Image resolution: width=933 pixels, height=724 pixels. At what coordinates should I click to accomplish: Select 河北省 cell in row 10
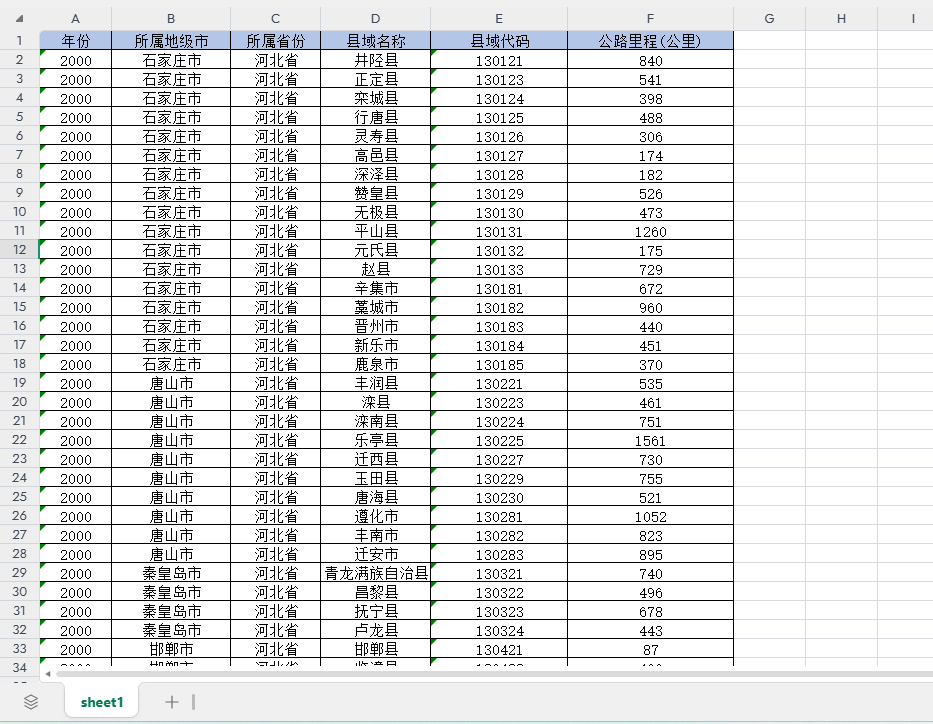tap(275, 212)
